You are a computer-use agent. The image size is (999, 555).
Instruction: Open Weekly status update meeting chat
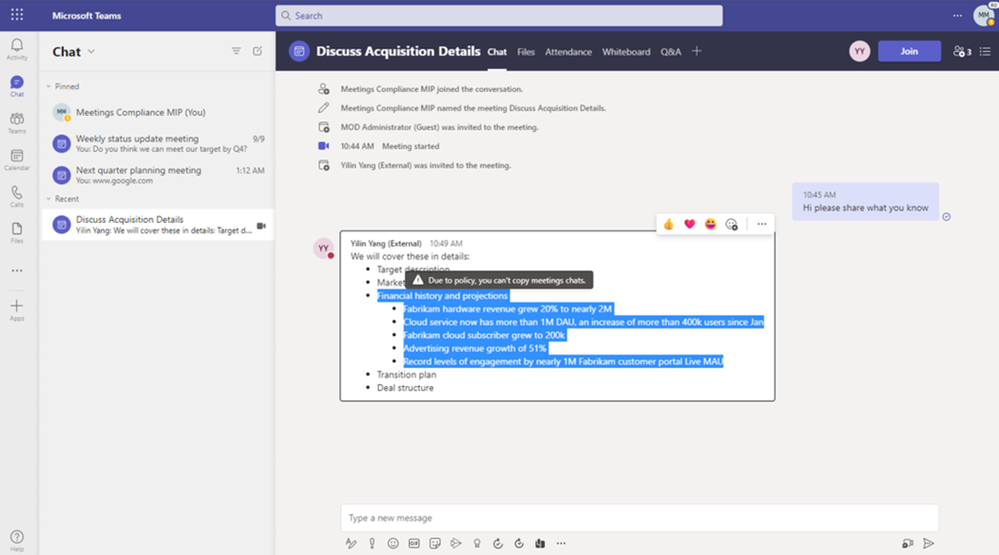(x=158, y=143)
